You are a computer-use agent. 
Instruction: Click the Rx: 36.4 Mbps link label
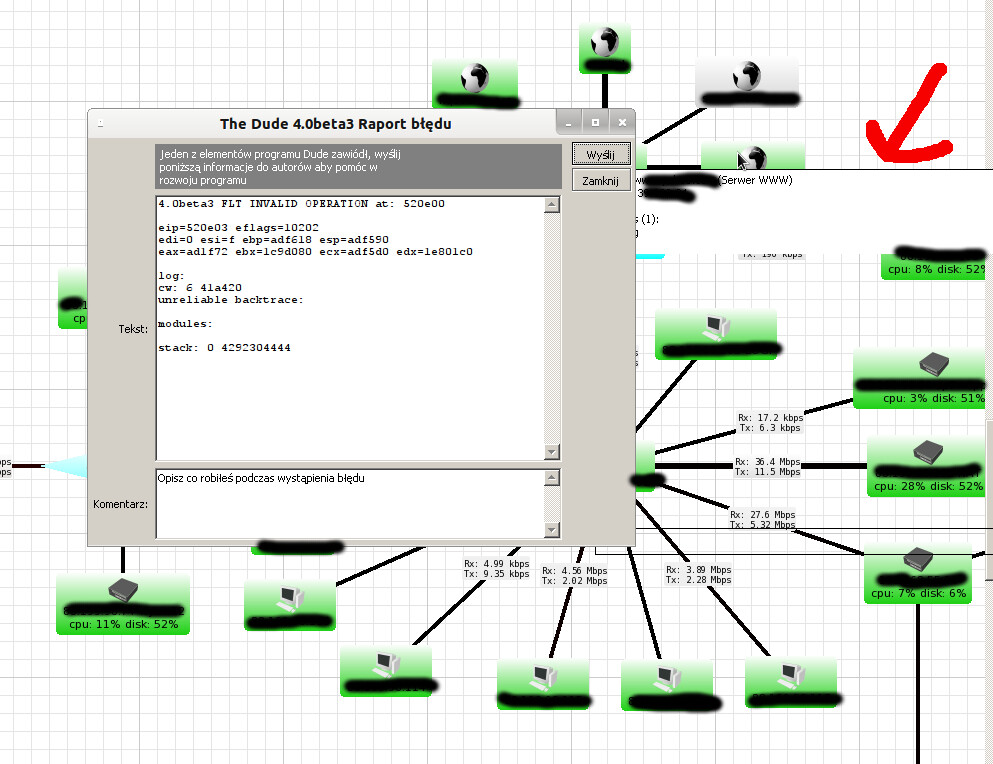pyautogui.click(x=768, y=467)
